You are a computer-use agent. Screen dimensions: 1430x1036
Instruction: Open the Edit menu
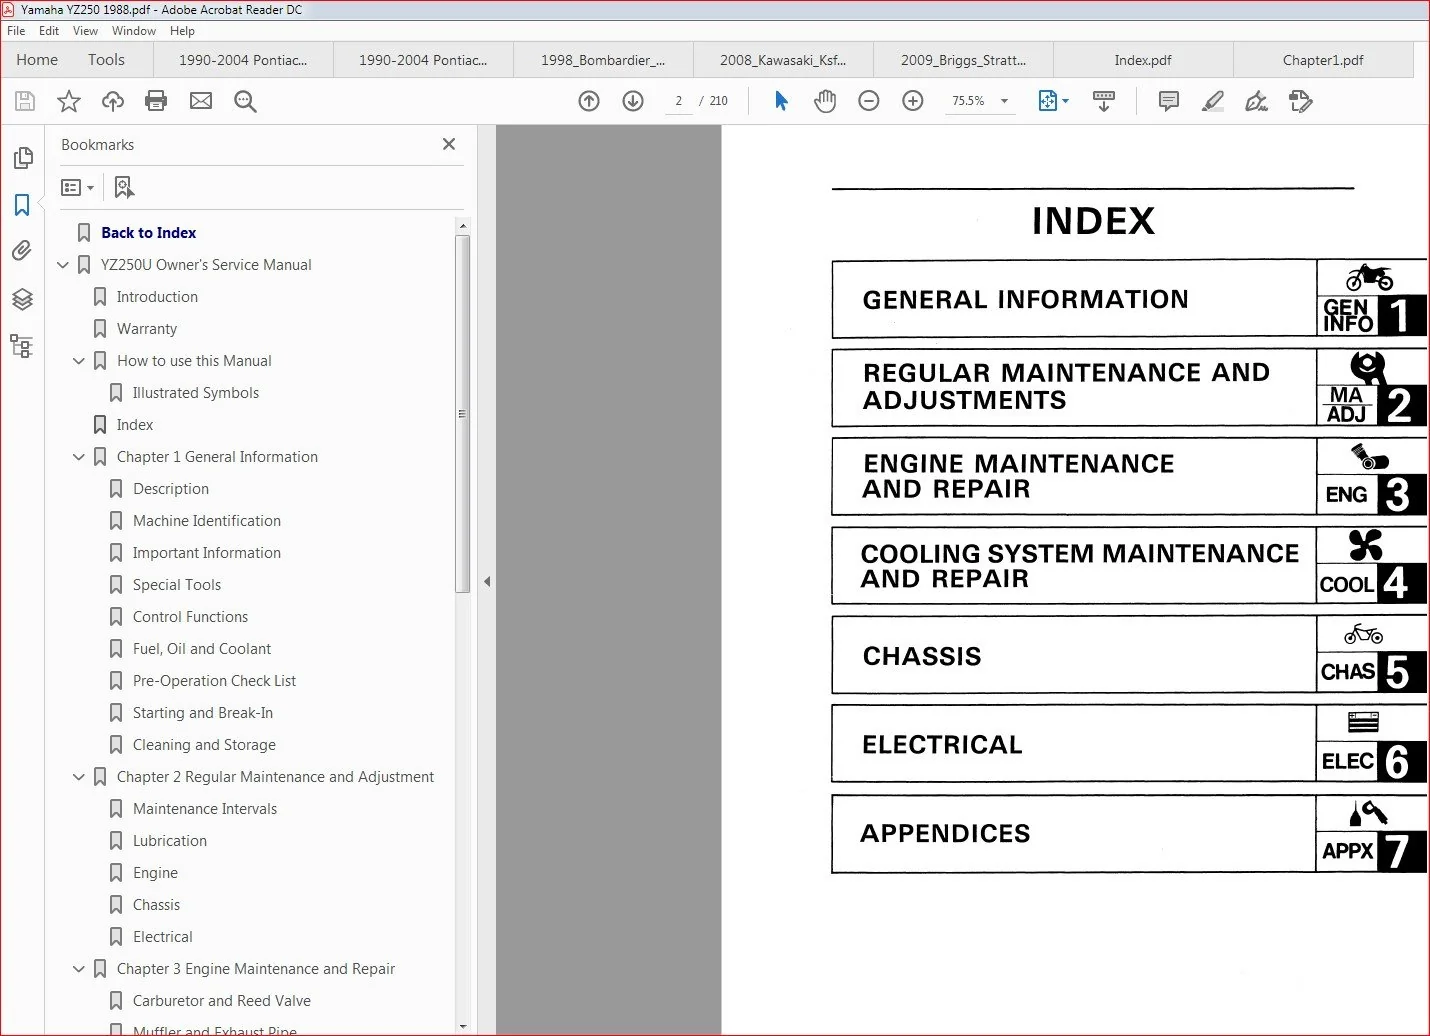(49, 31)
